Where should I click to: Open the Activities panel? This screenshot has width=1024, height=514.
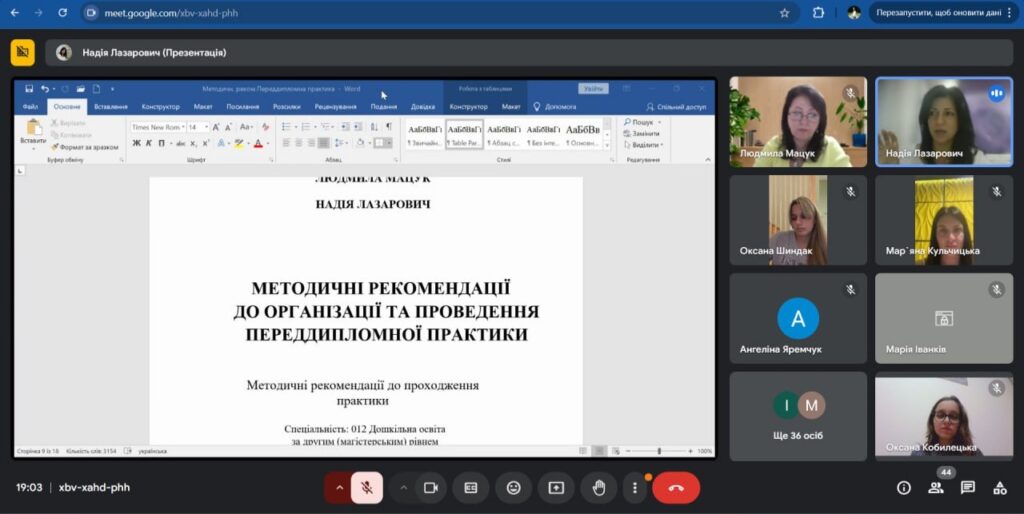1000,487
